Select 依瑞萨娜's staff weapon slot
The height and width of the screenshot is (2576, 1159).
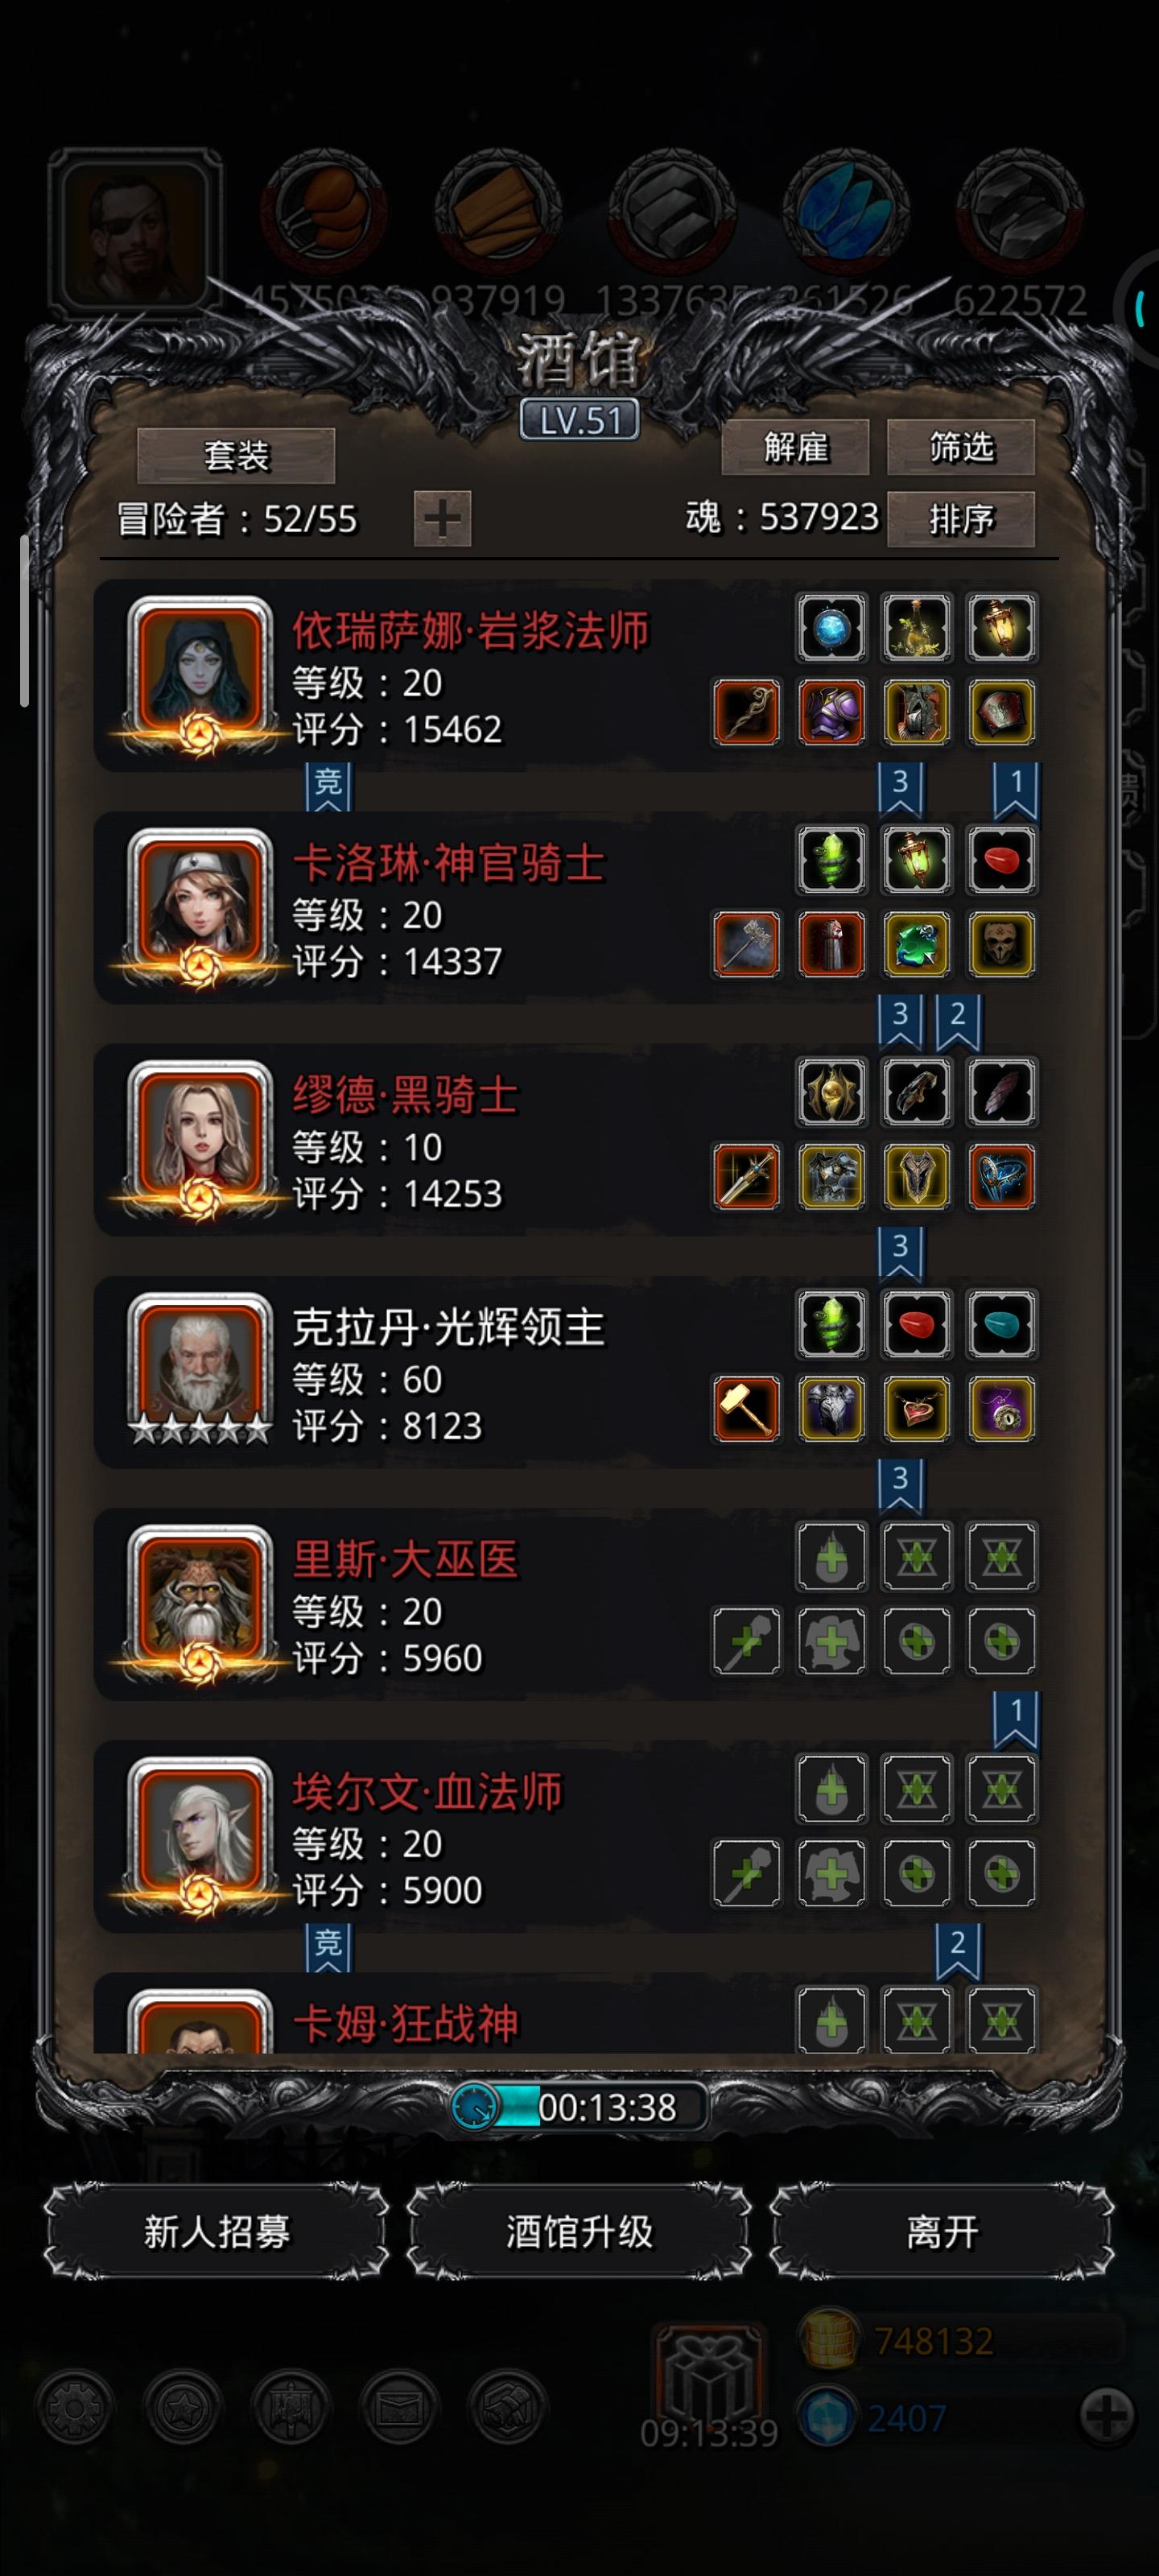pos(746,712)
